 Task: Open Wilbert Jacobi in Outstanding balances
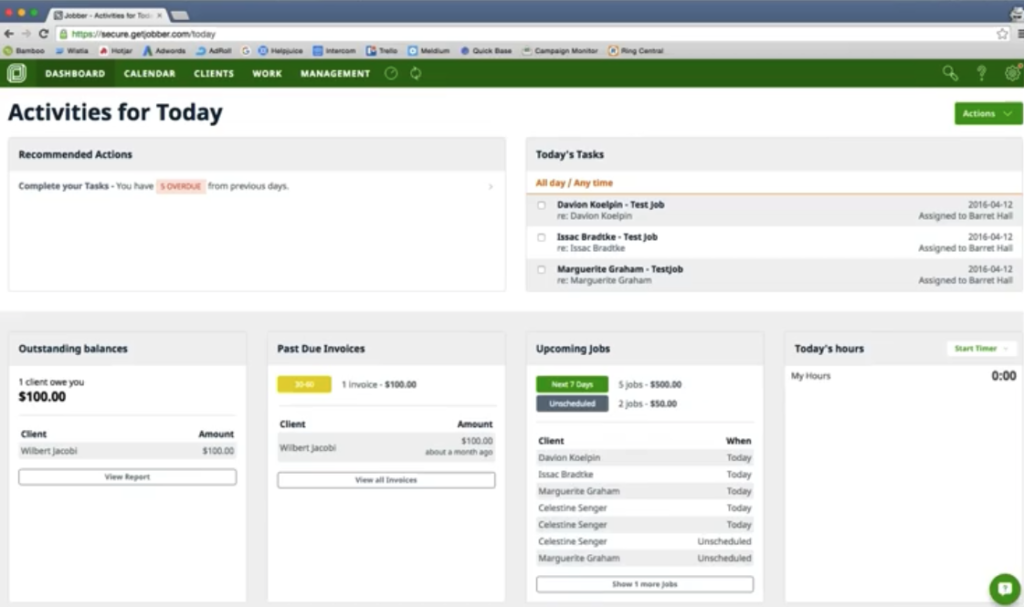point(127,451)
